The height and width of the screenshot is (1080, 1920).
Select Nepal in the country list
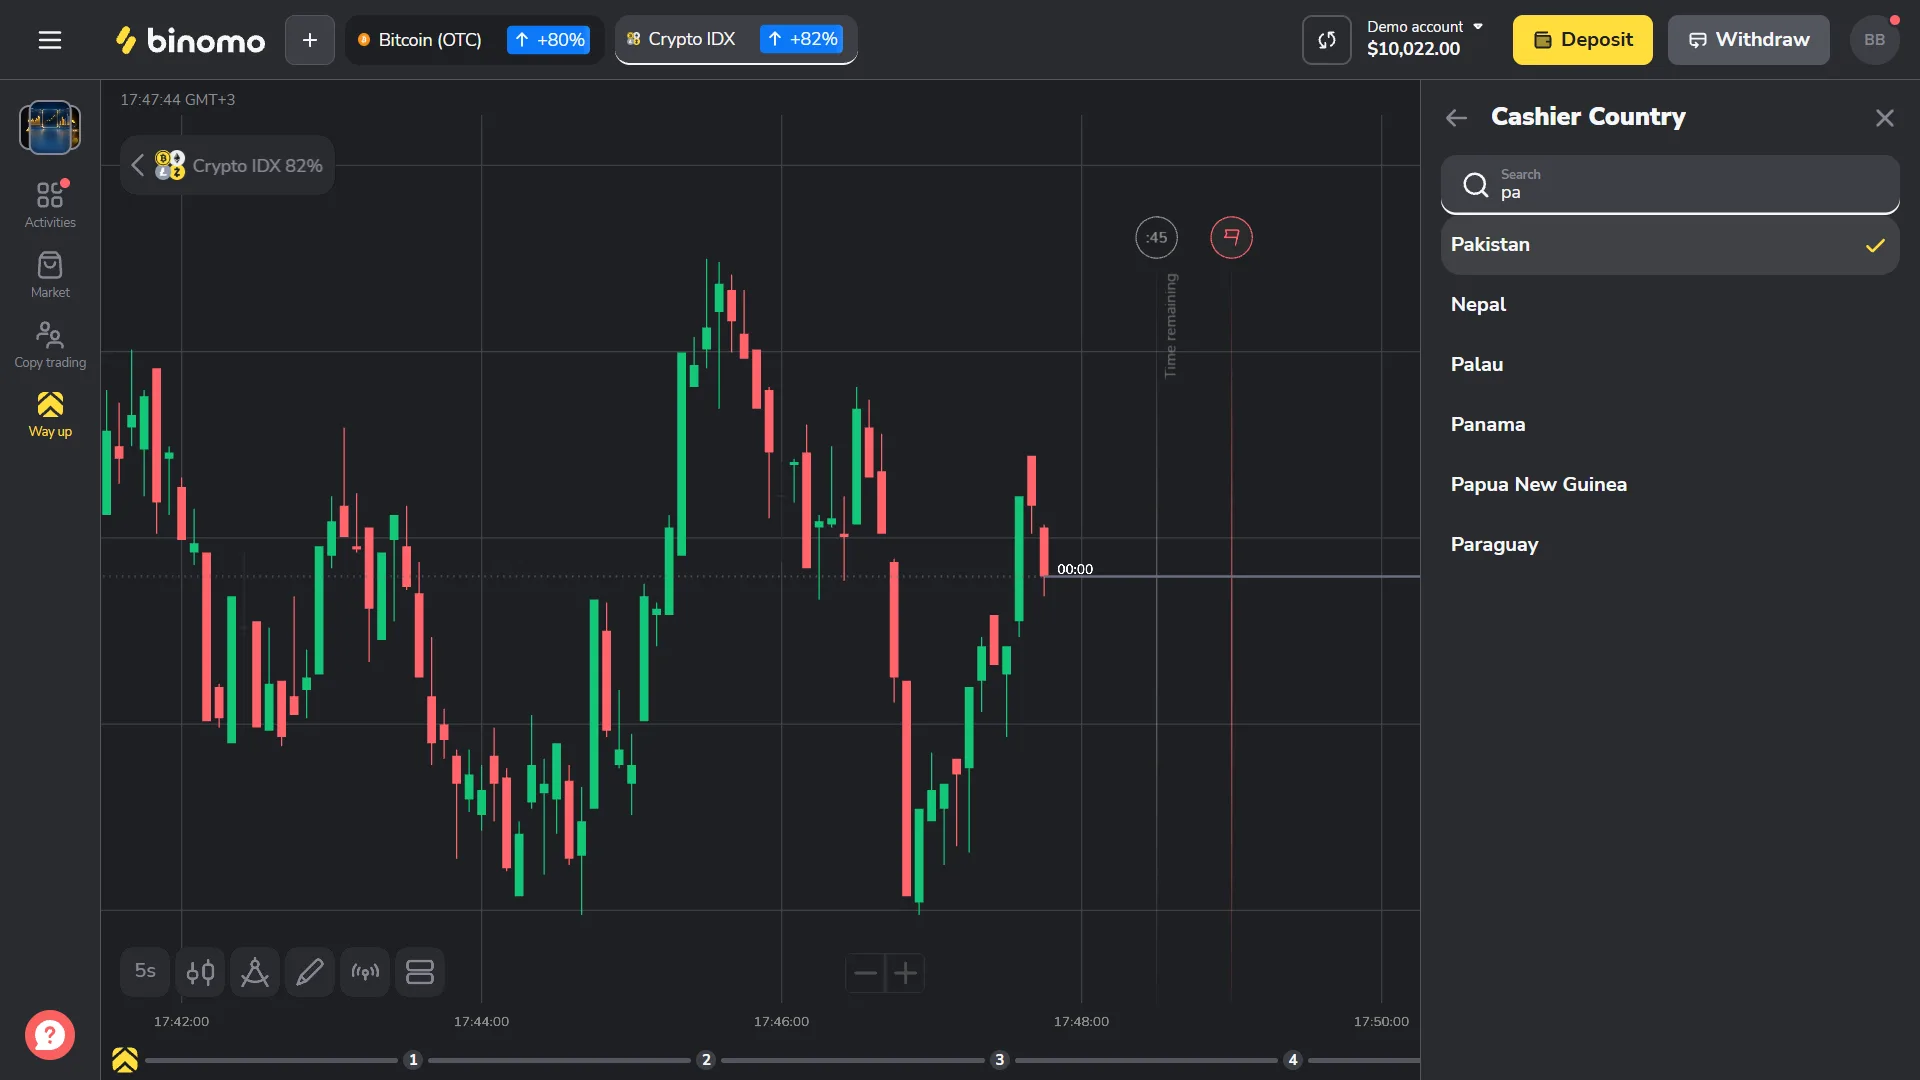coord(1670,305)
